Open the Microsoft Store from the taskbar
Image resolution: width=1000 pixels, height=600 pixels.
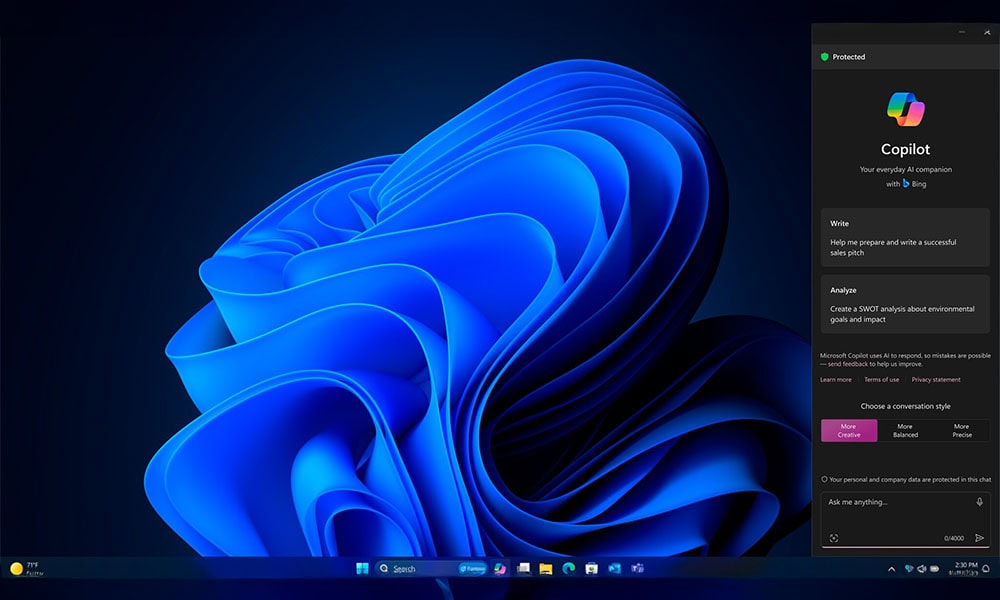(592, 568)
